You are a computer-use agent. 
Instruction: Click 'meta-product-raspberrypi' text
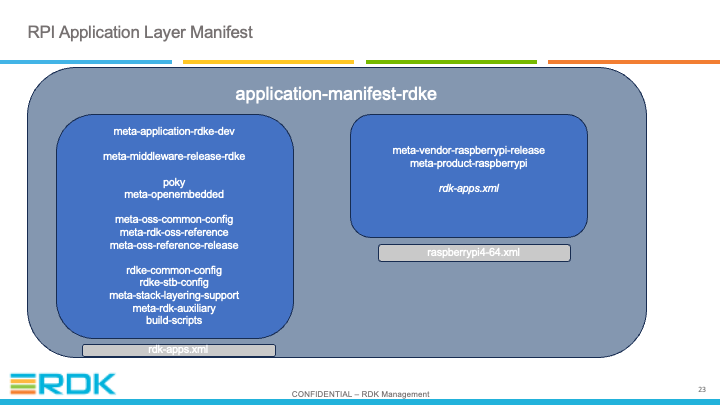[x=468, y=163]
